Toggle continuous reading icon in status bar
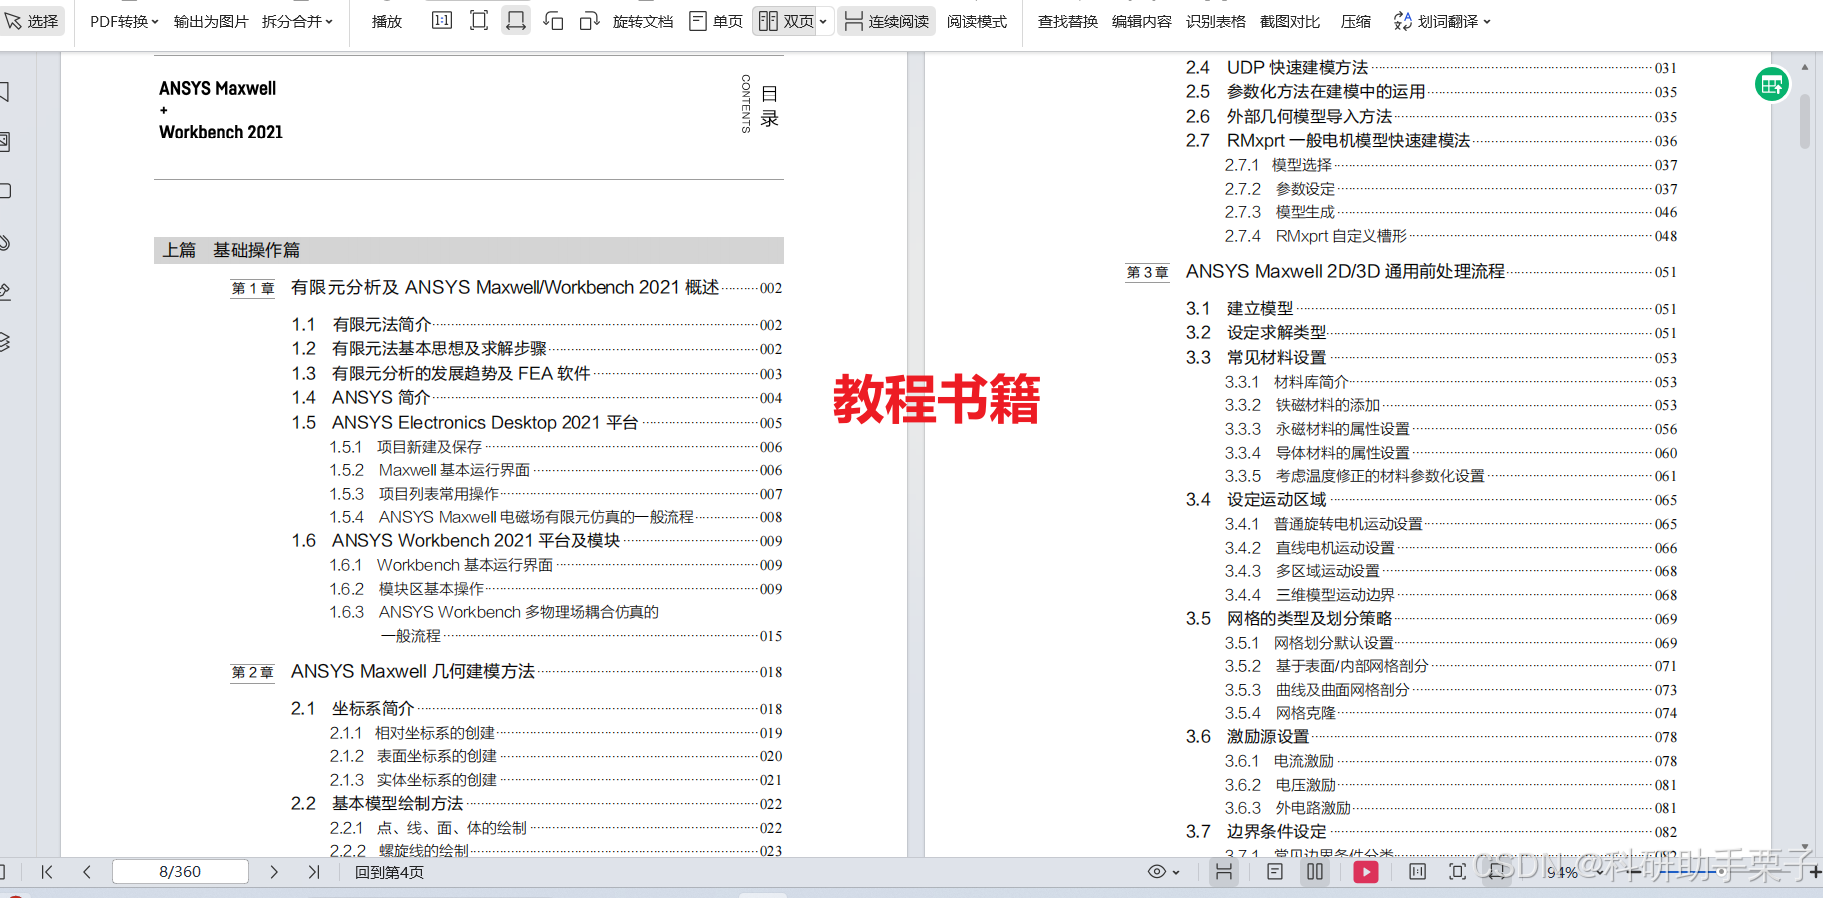This screenshot has height=898, width=1823. [1223, 872]
